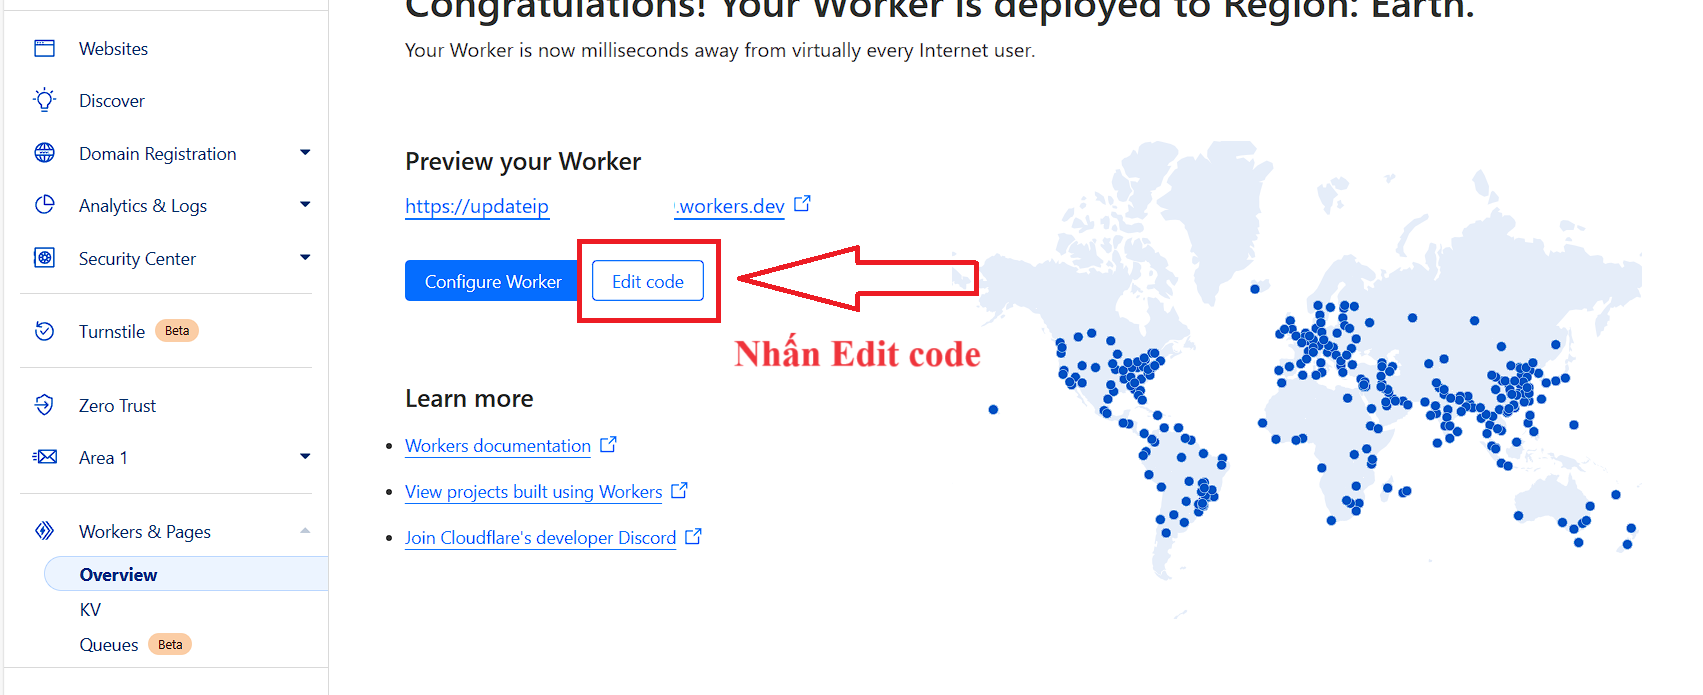Click the Zero Trust shield icon
The width and height of the screenshot is (1703, 695).
(45, 405)
